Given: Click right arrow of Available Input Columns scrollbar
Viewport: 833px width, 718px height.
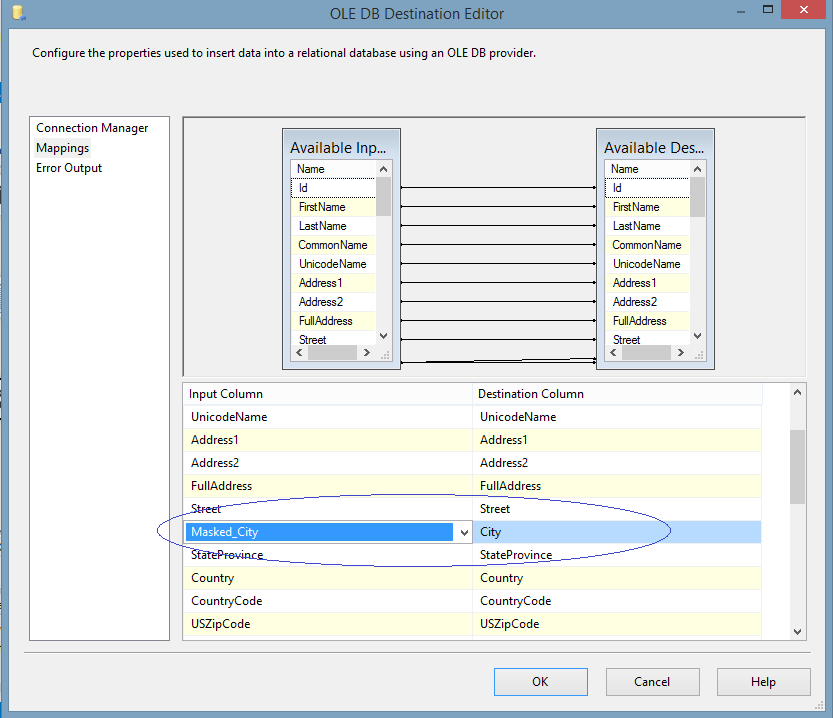Looking at the screenshot, I should click(367, 353).
